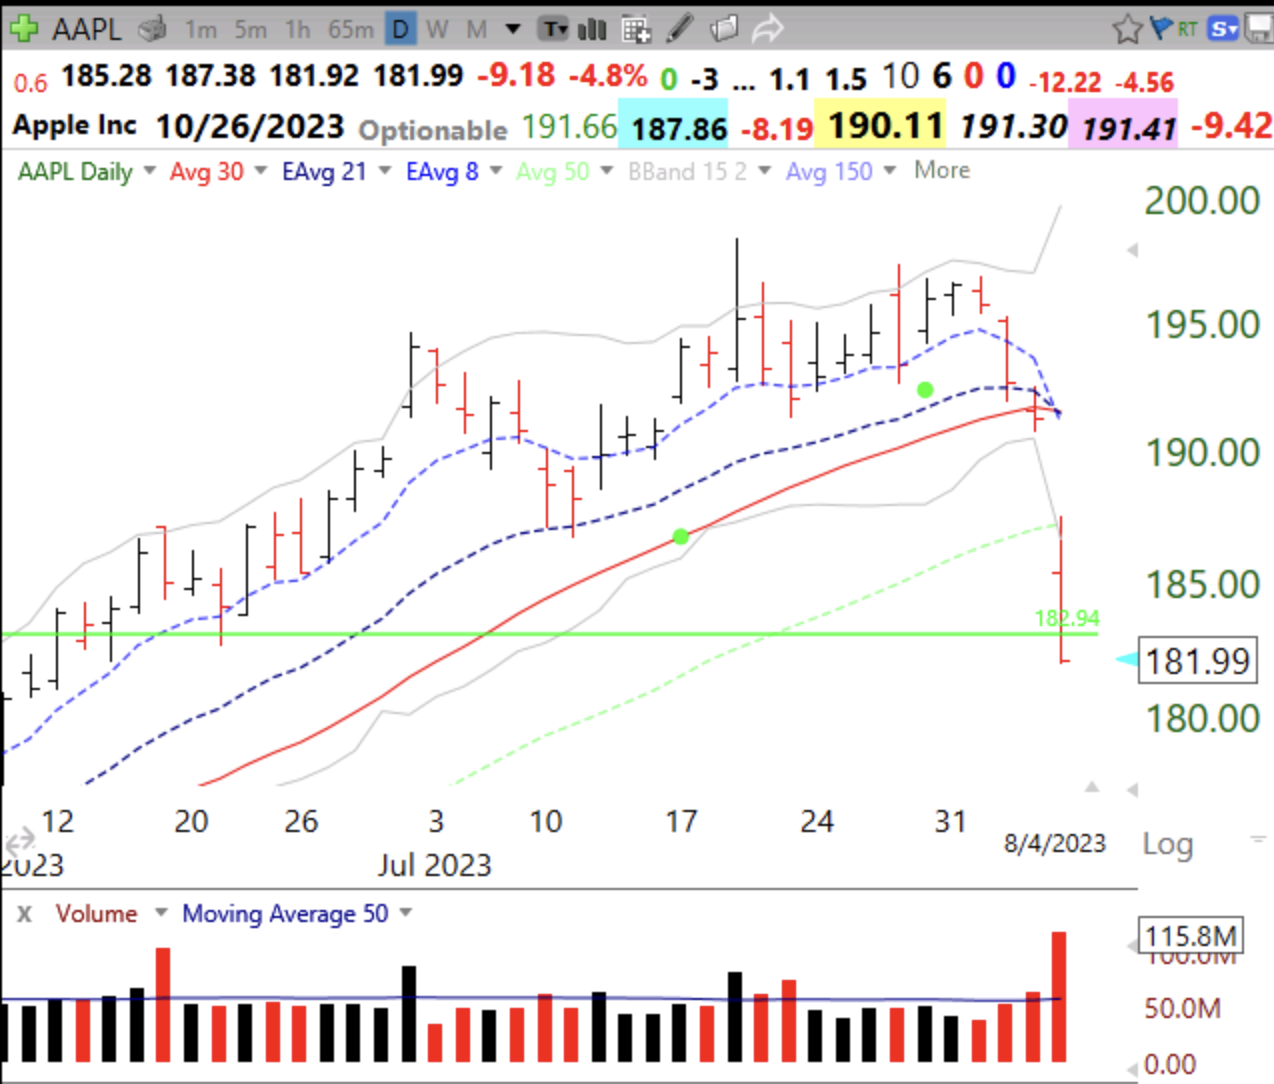
Task: Select the D daily timeframe
Action: pos(400,30)
